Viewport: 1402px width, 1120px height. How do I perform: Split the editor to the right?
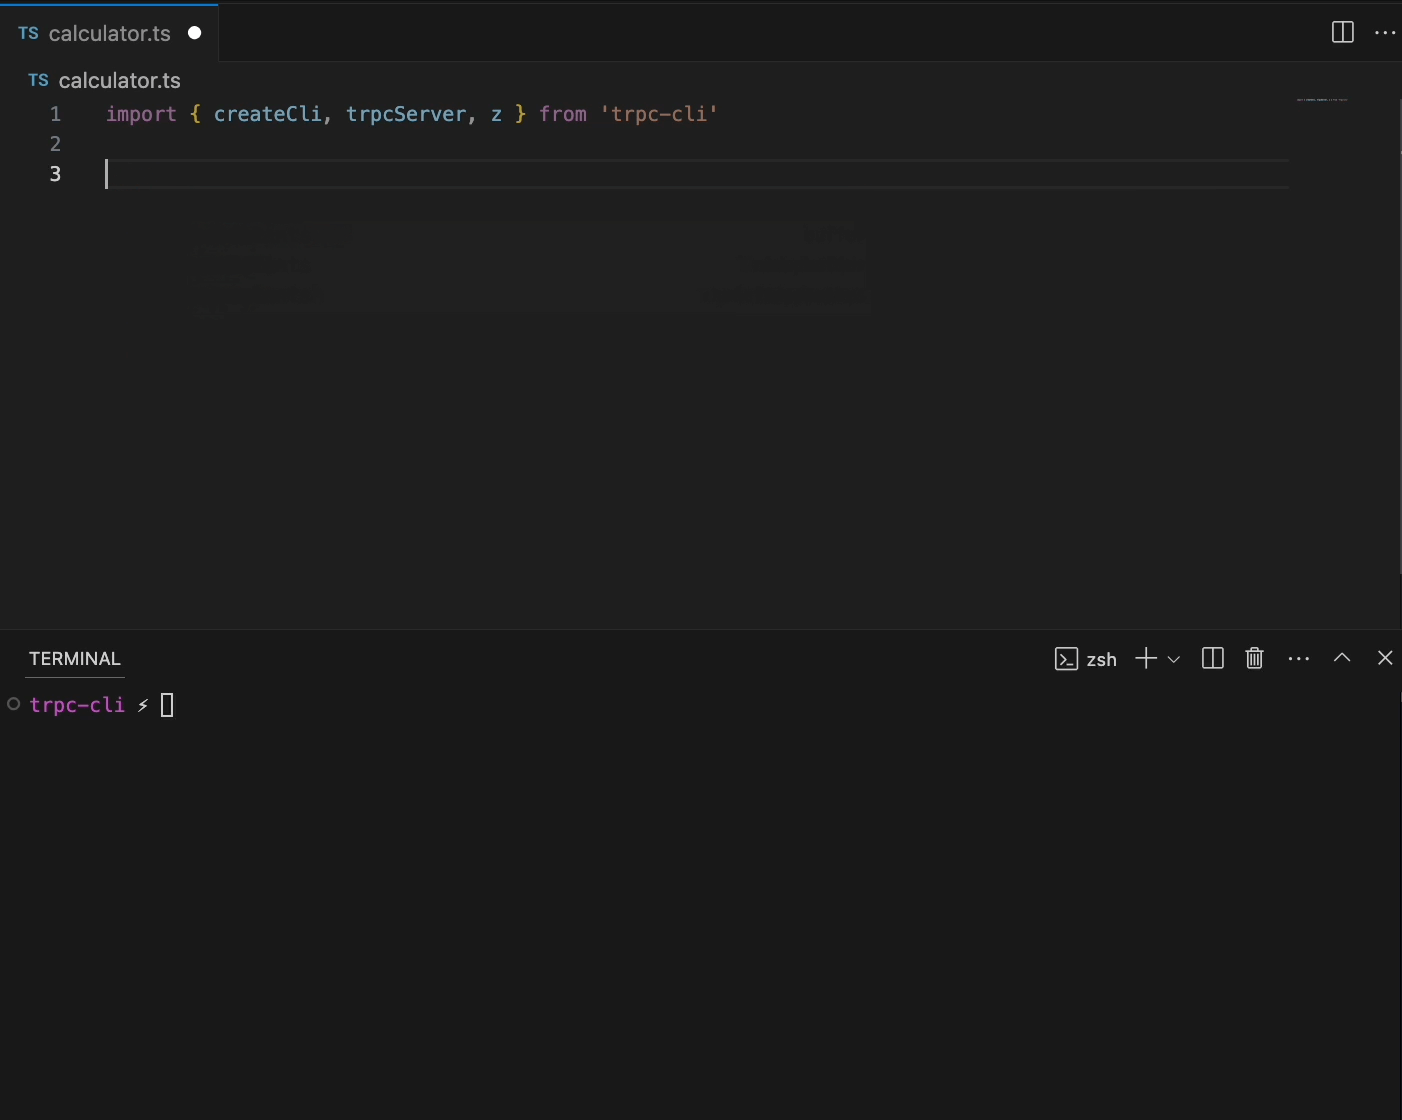pyautogui.click(x=1343, y=33)
